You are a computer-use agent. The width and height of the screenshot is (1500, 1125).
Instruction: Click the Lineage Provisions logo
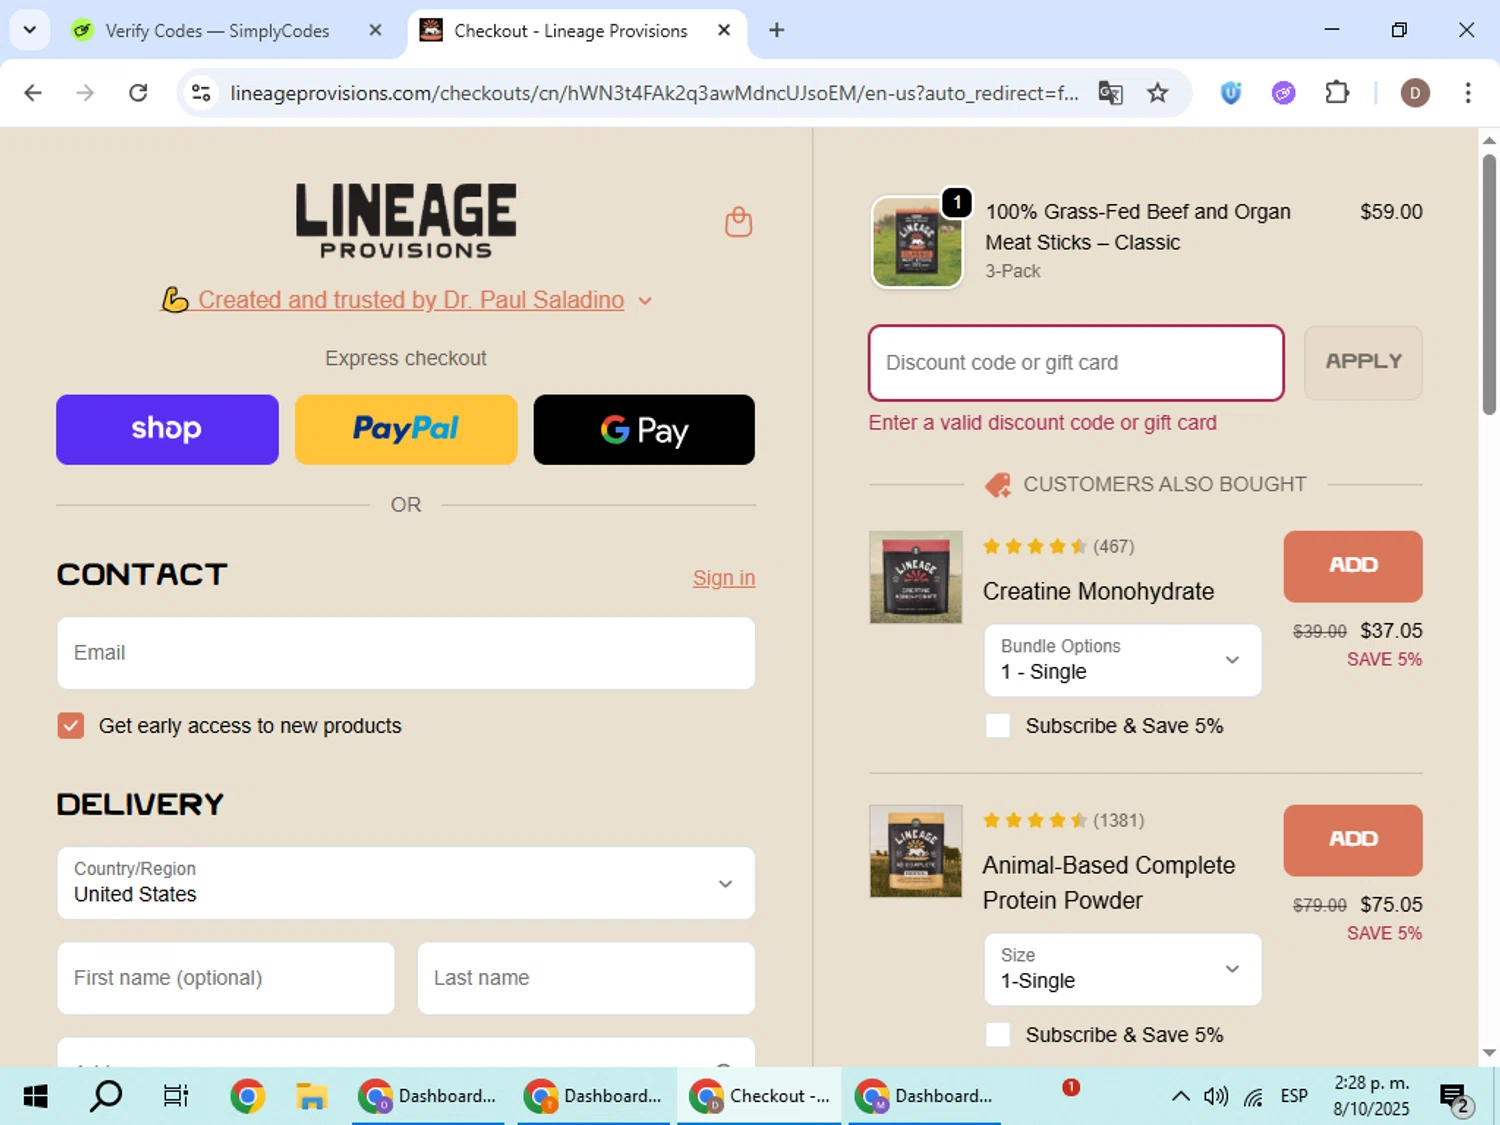click(406, 221)
